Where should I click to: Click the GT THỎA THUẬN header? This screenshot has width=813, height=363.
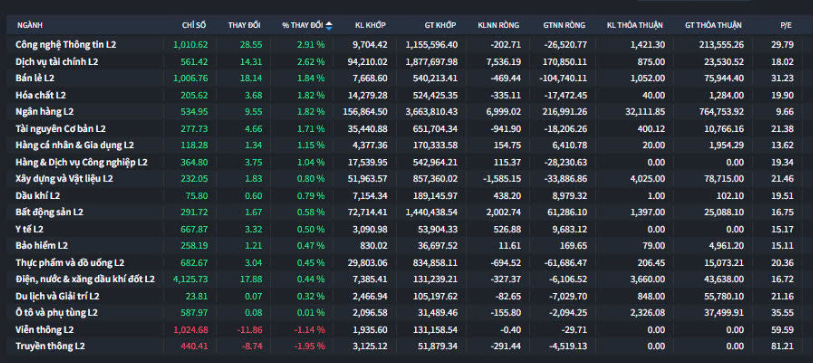click(x=713, y=25)
